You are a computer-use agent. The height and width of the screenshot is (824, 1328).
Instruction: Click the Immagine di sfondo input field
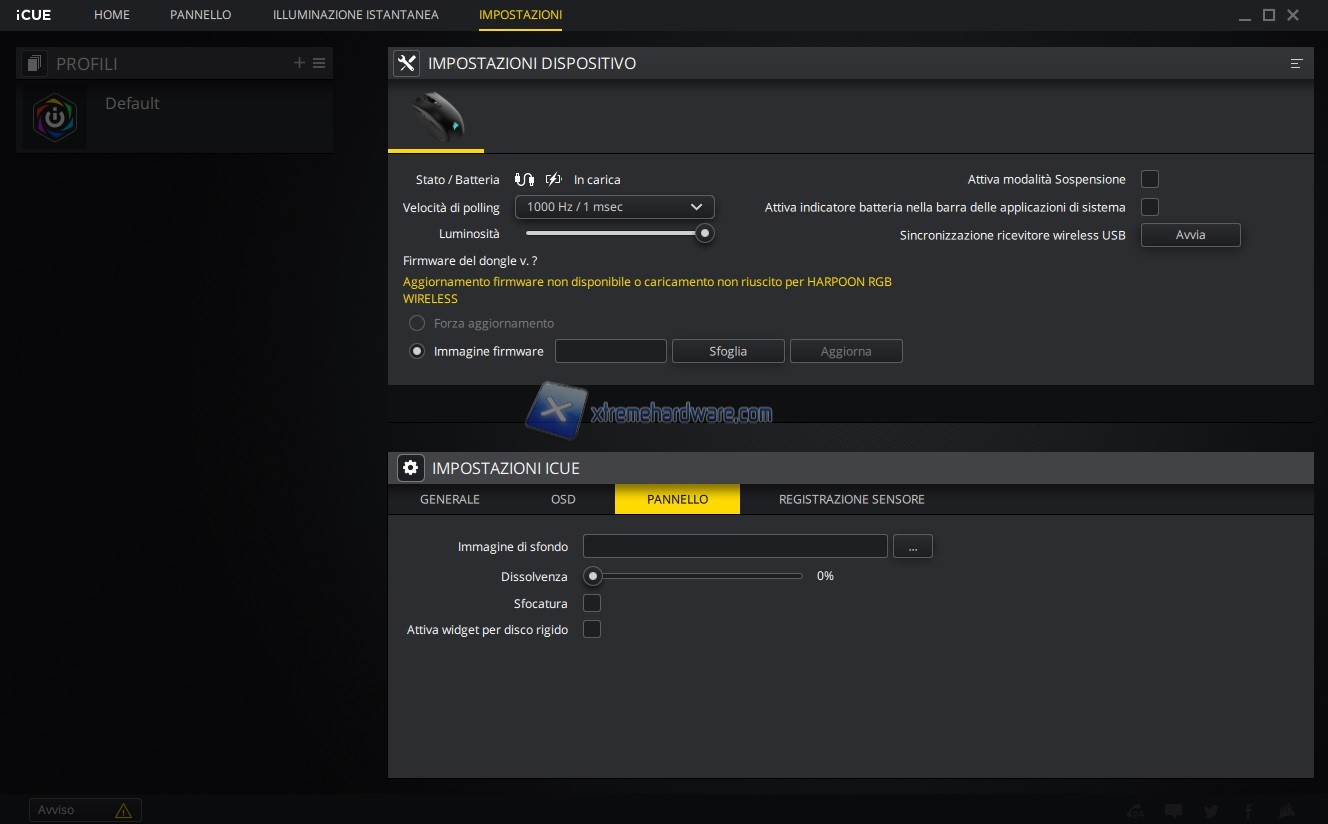coord(734,546)
